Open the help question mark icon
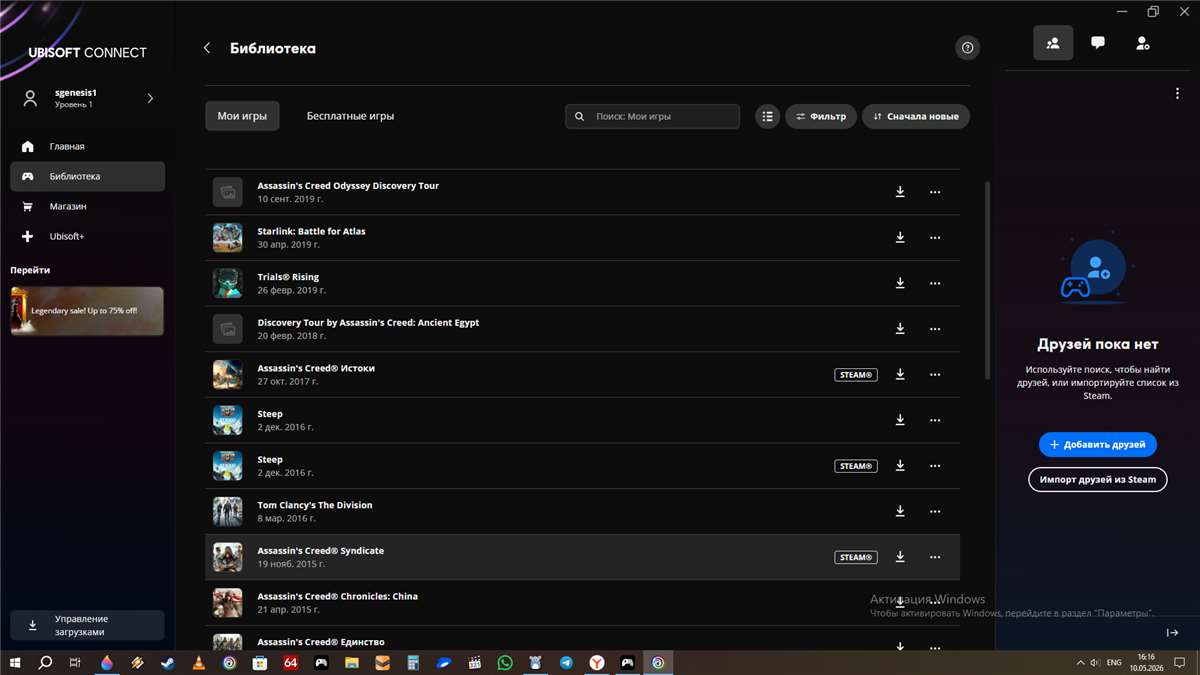The height and width of the screenshot is (675, 1200). (967, 48)
